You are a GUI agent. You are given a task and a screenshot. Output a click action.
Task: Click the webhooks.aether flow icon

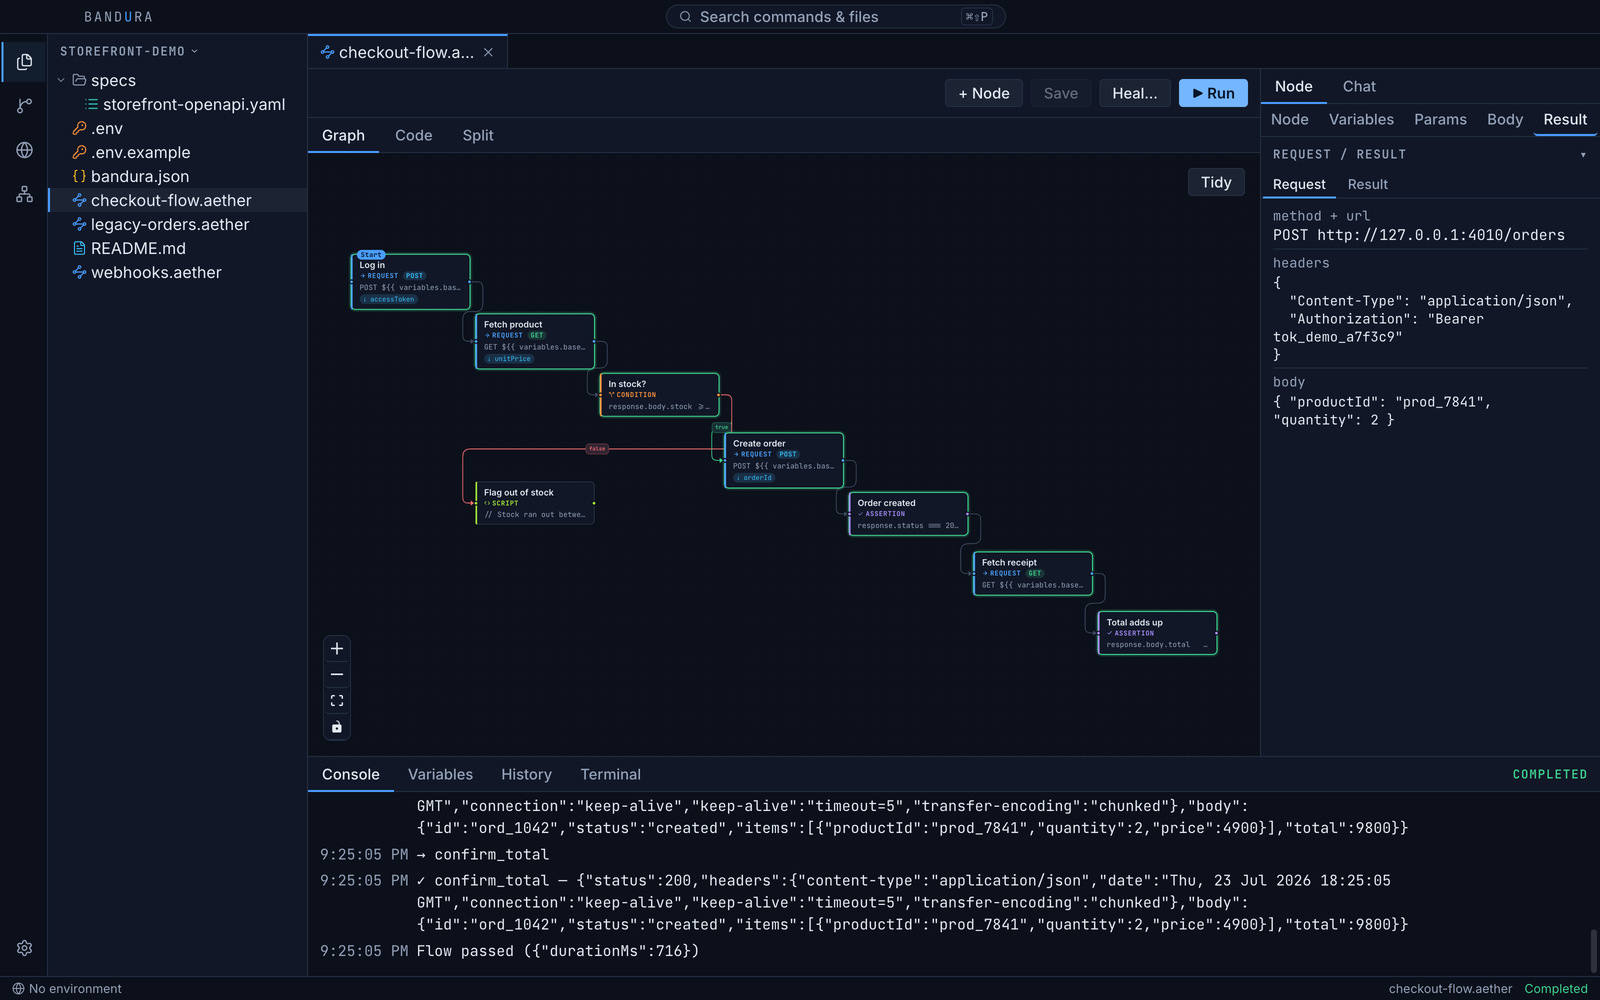(79, 272)
